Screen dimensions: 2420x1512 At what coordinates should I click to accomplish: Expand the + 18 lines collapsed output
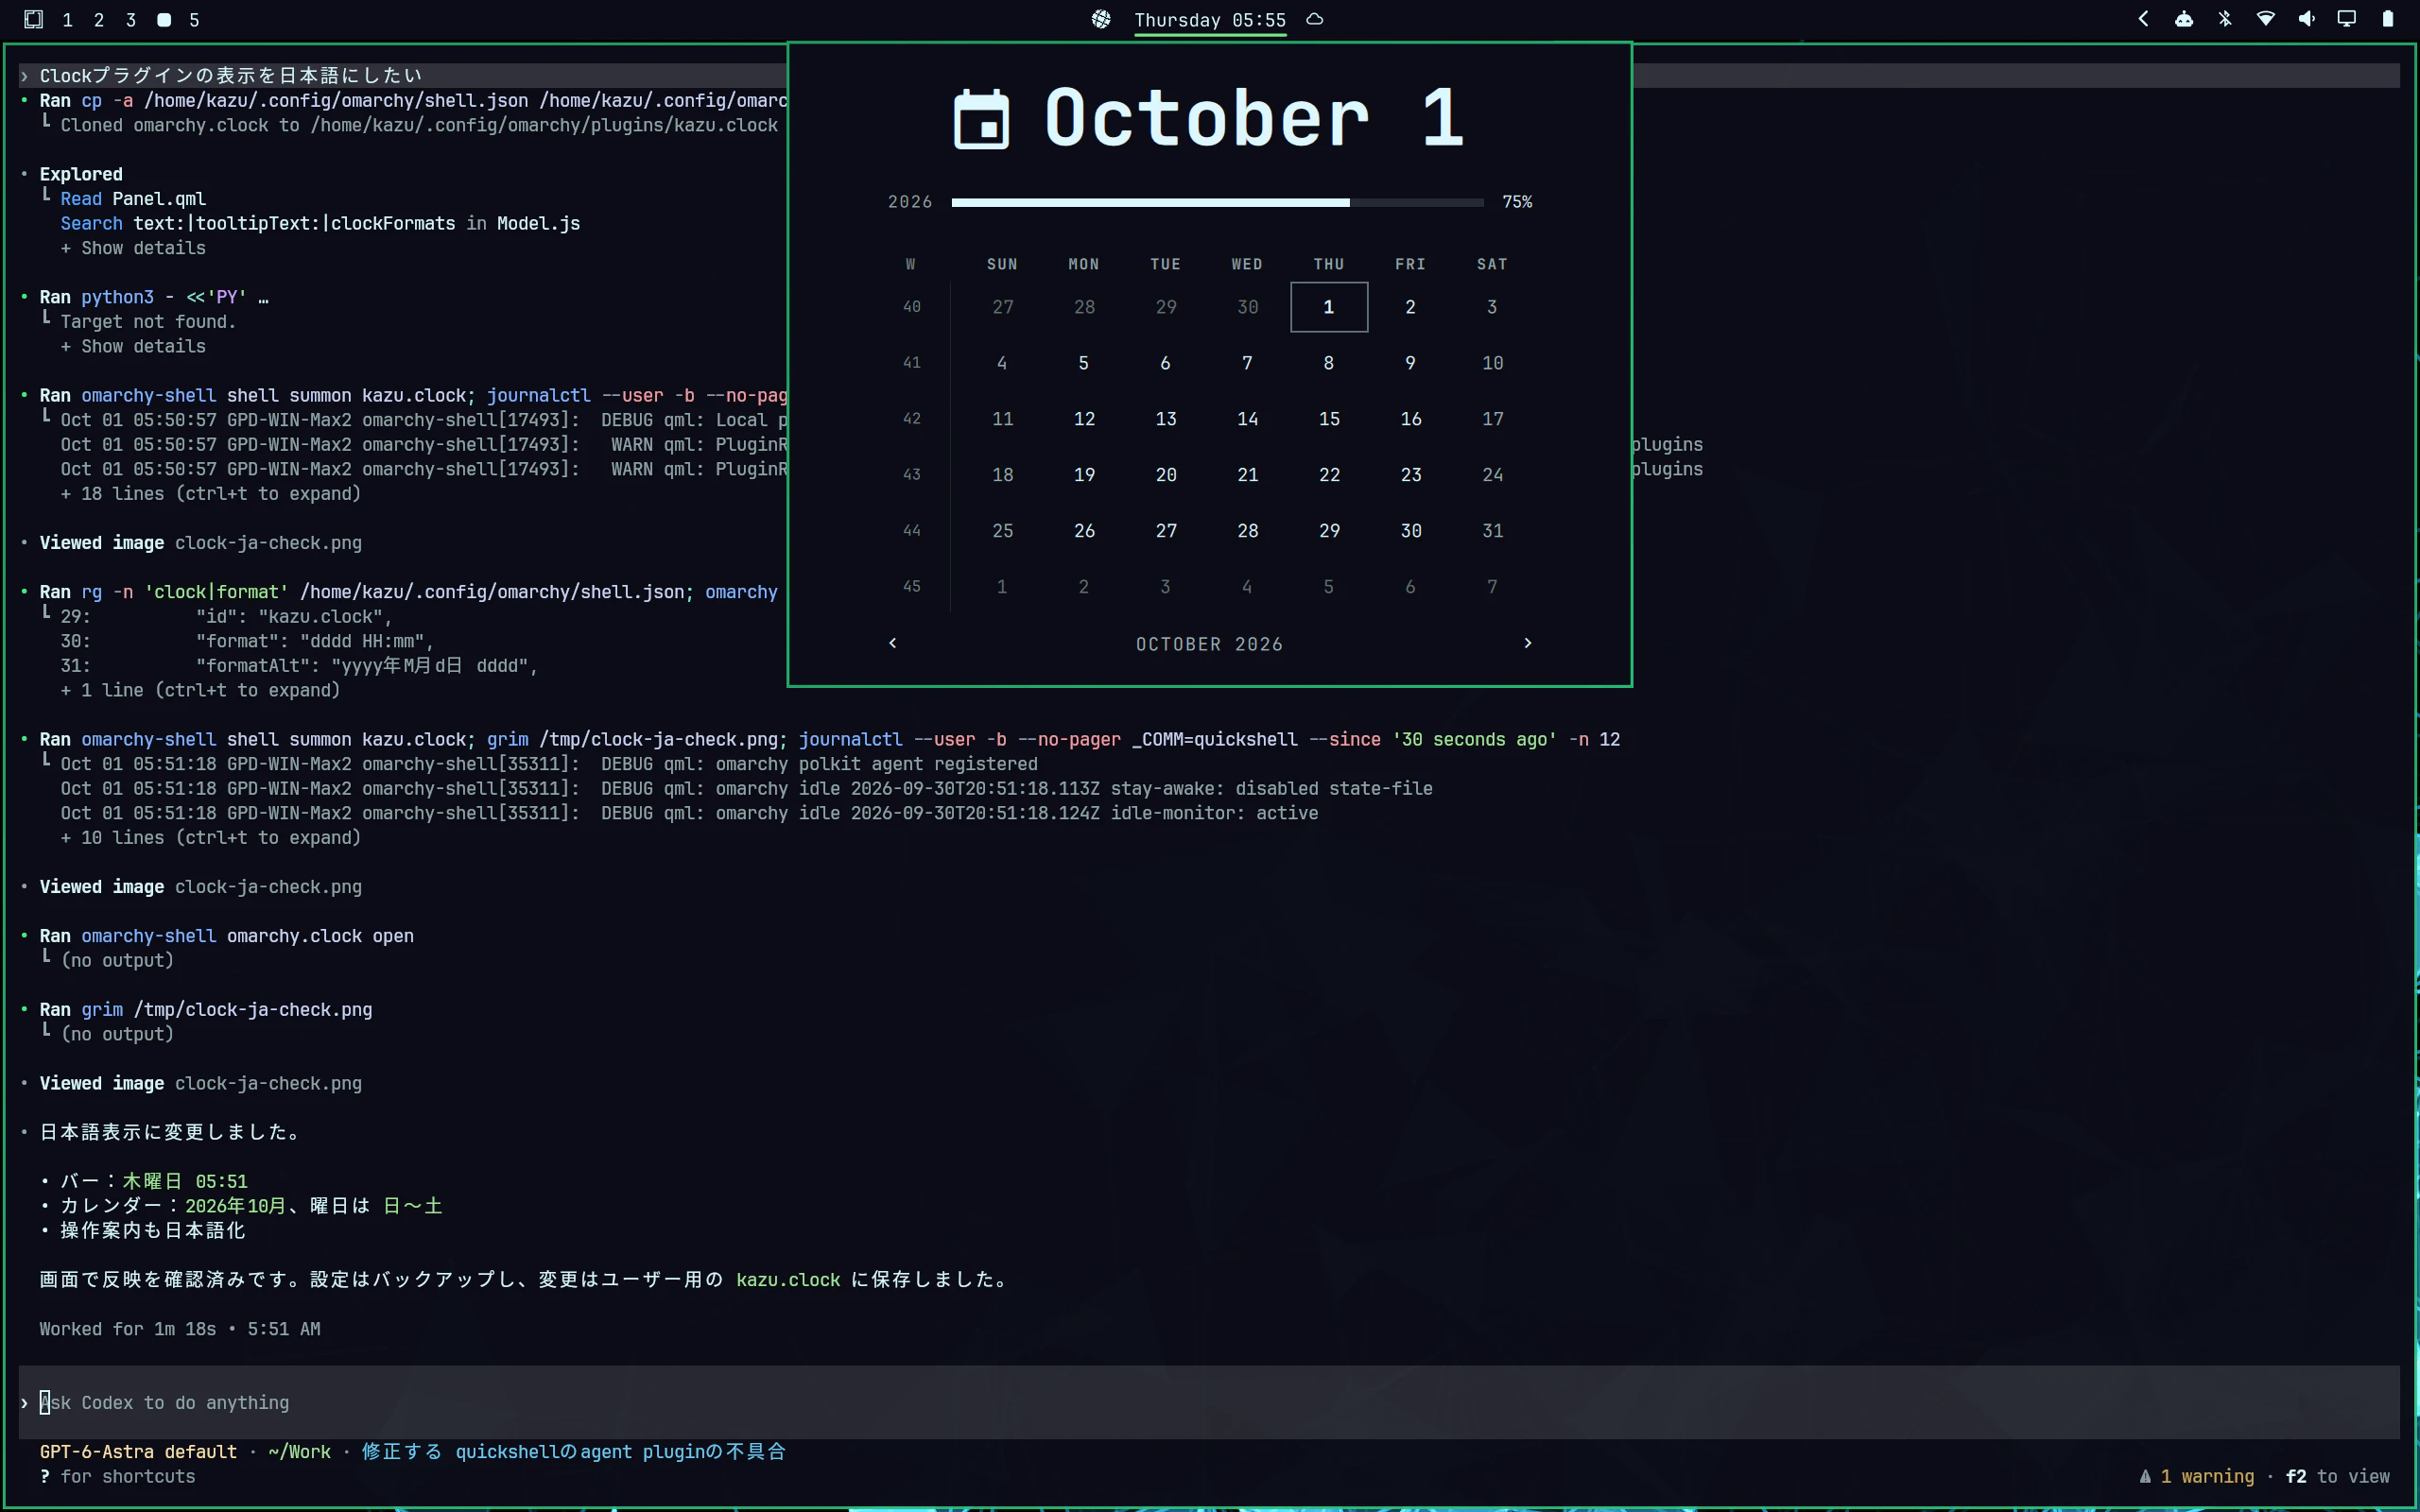[x=210, y=494]
